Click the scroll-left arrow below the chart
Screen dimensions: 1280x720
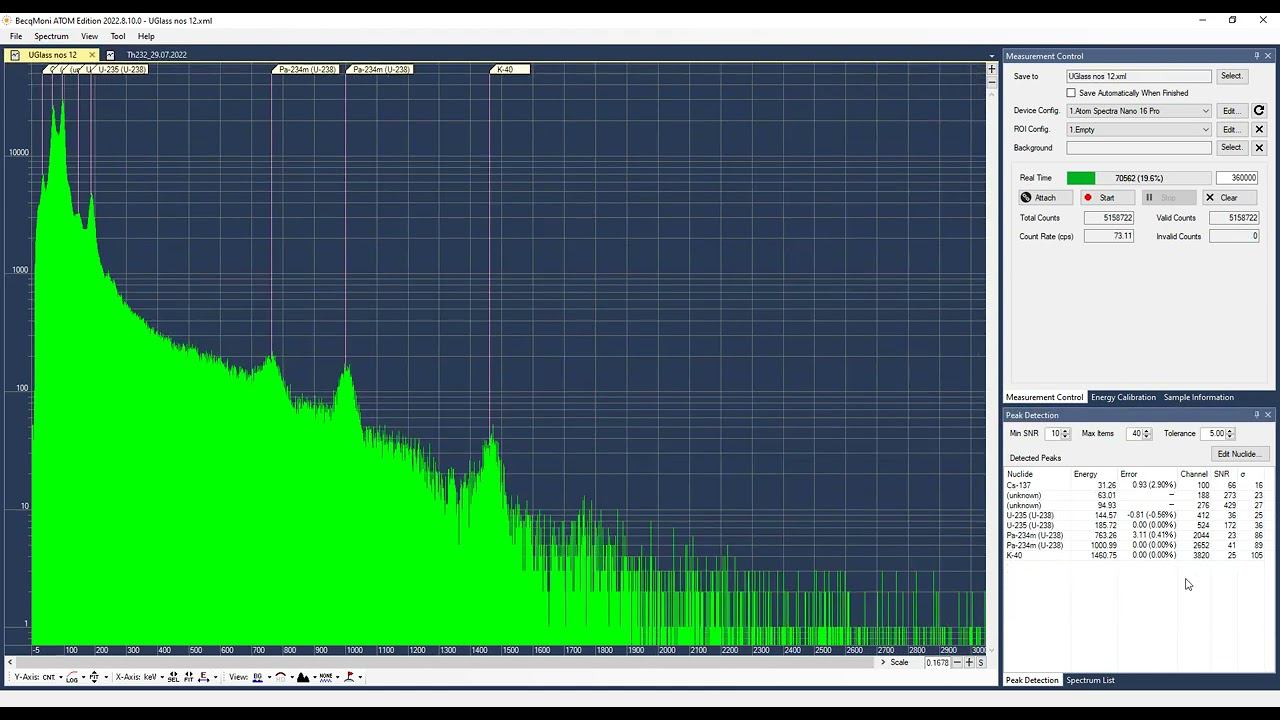click(x=9, y=662)
